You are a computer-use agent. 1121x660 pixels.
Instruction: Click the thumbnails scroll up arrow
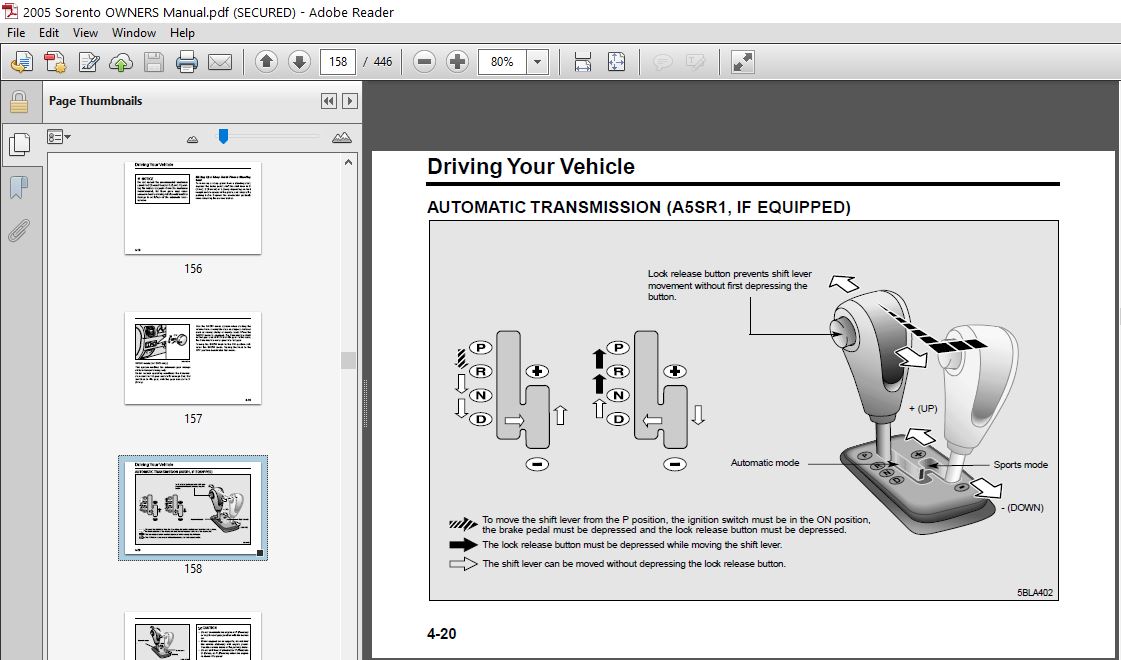[x=348, y=162]
